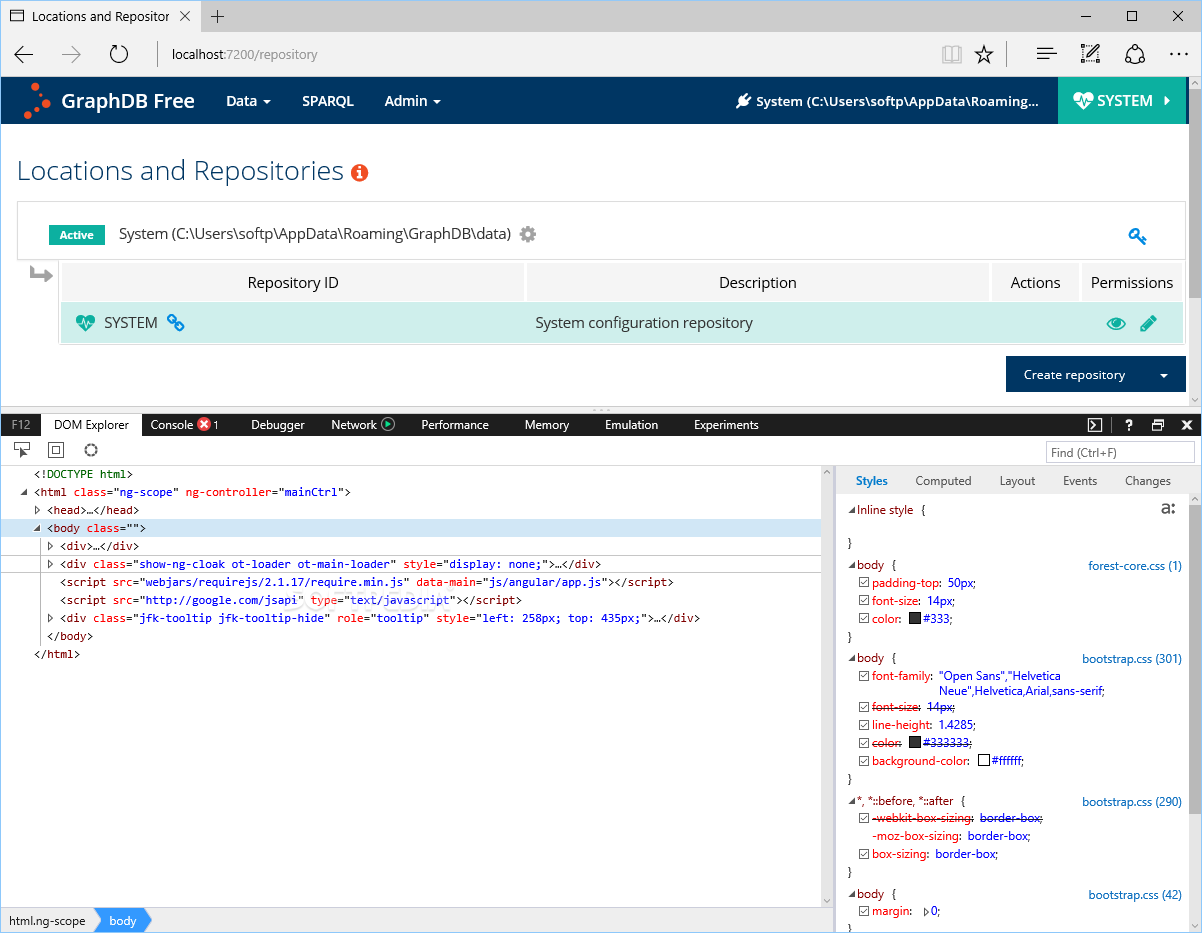Click the plug connection icon in header

tap(743, 101)
